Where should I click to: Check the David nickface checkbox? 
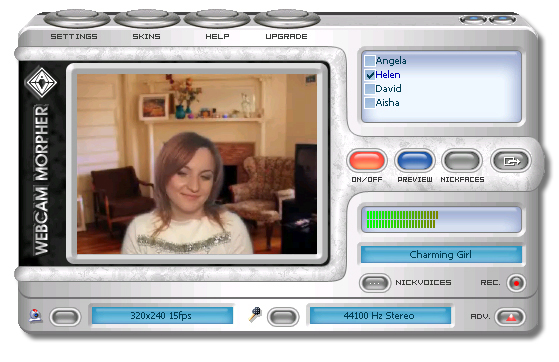click(x=370, y=88)
